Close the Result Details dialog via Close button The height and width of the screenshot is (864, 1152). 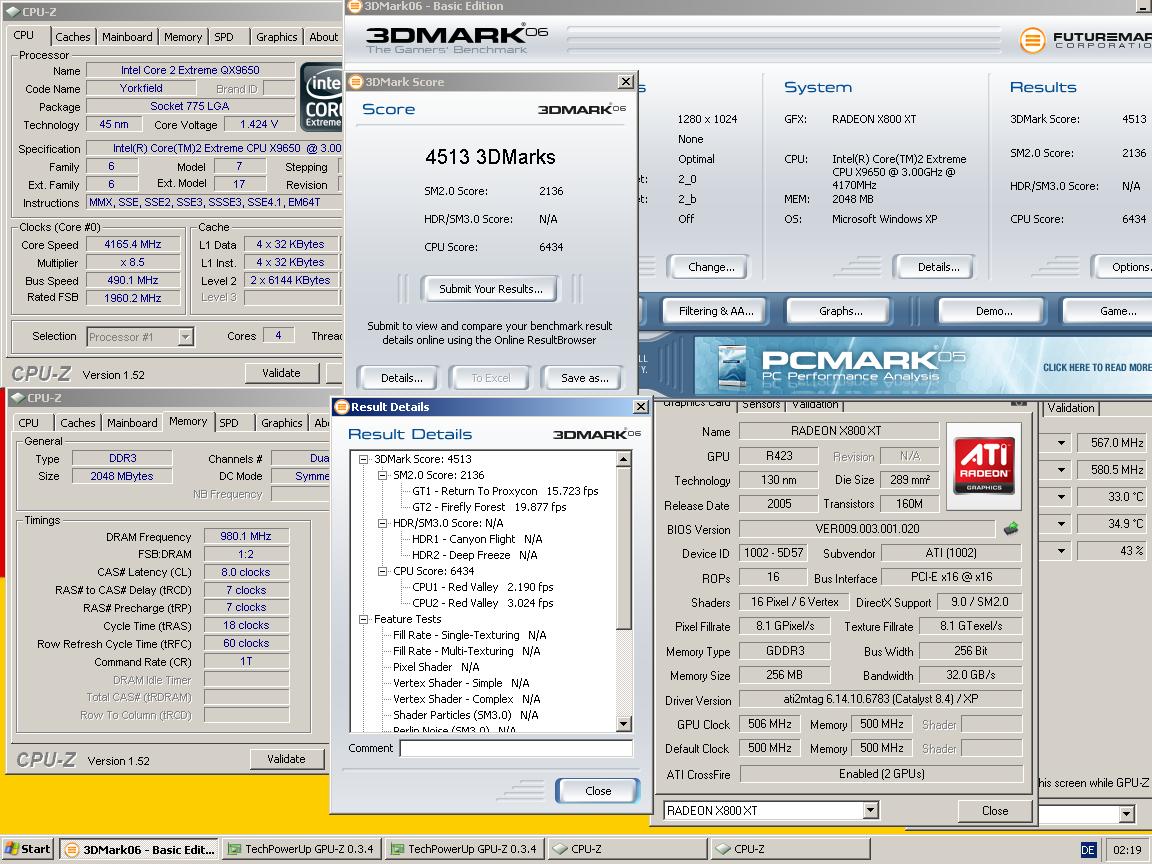pyautogui.click(x=598, y=791)
